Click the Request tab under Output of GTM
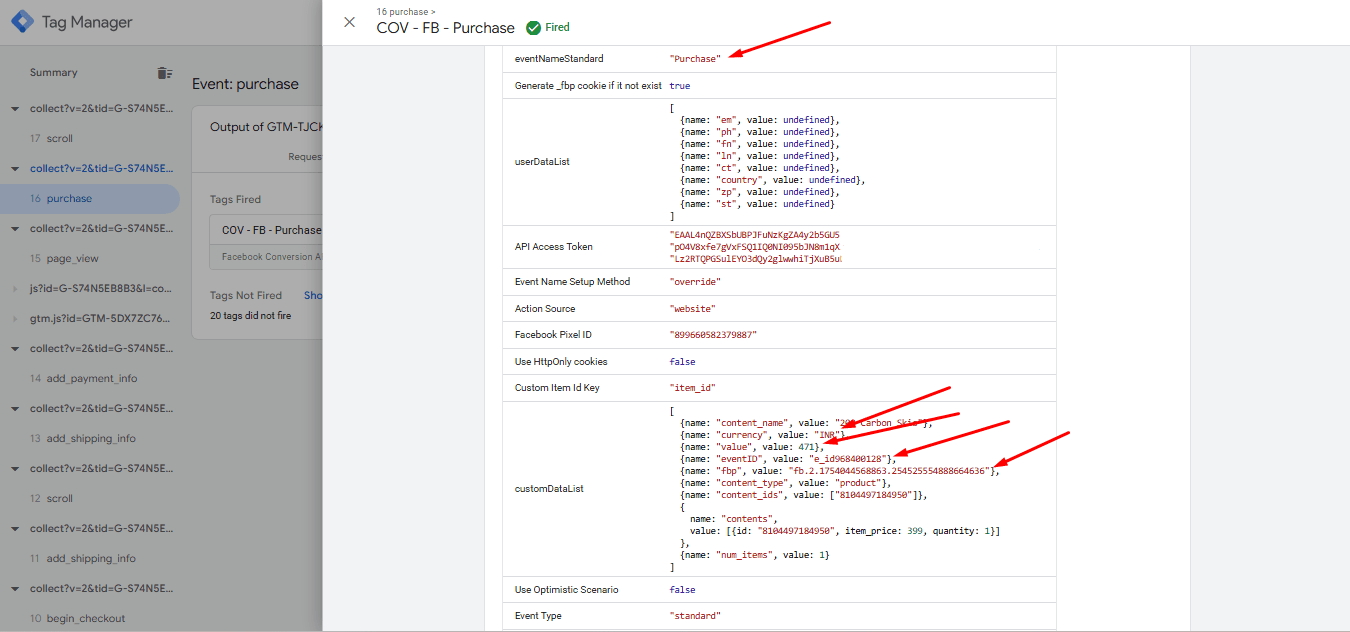This screenshot has width=1350, height=632. pyautogui.click(x=305, y=156)
